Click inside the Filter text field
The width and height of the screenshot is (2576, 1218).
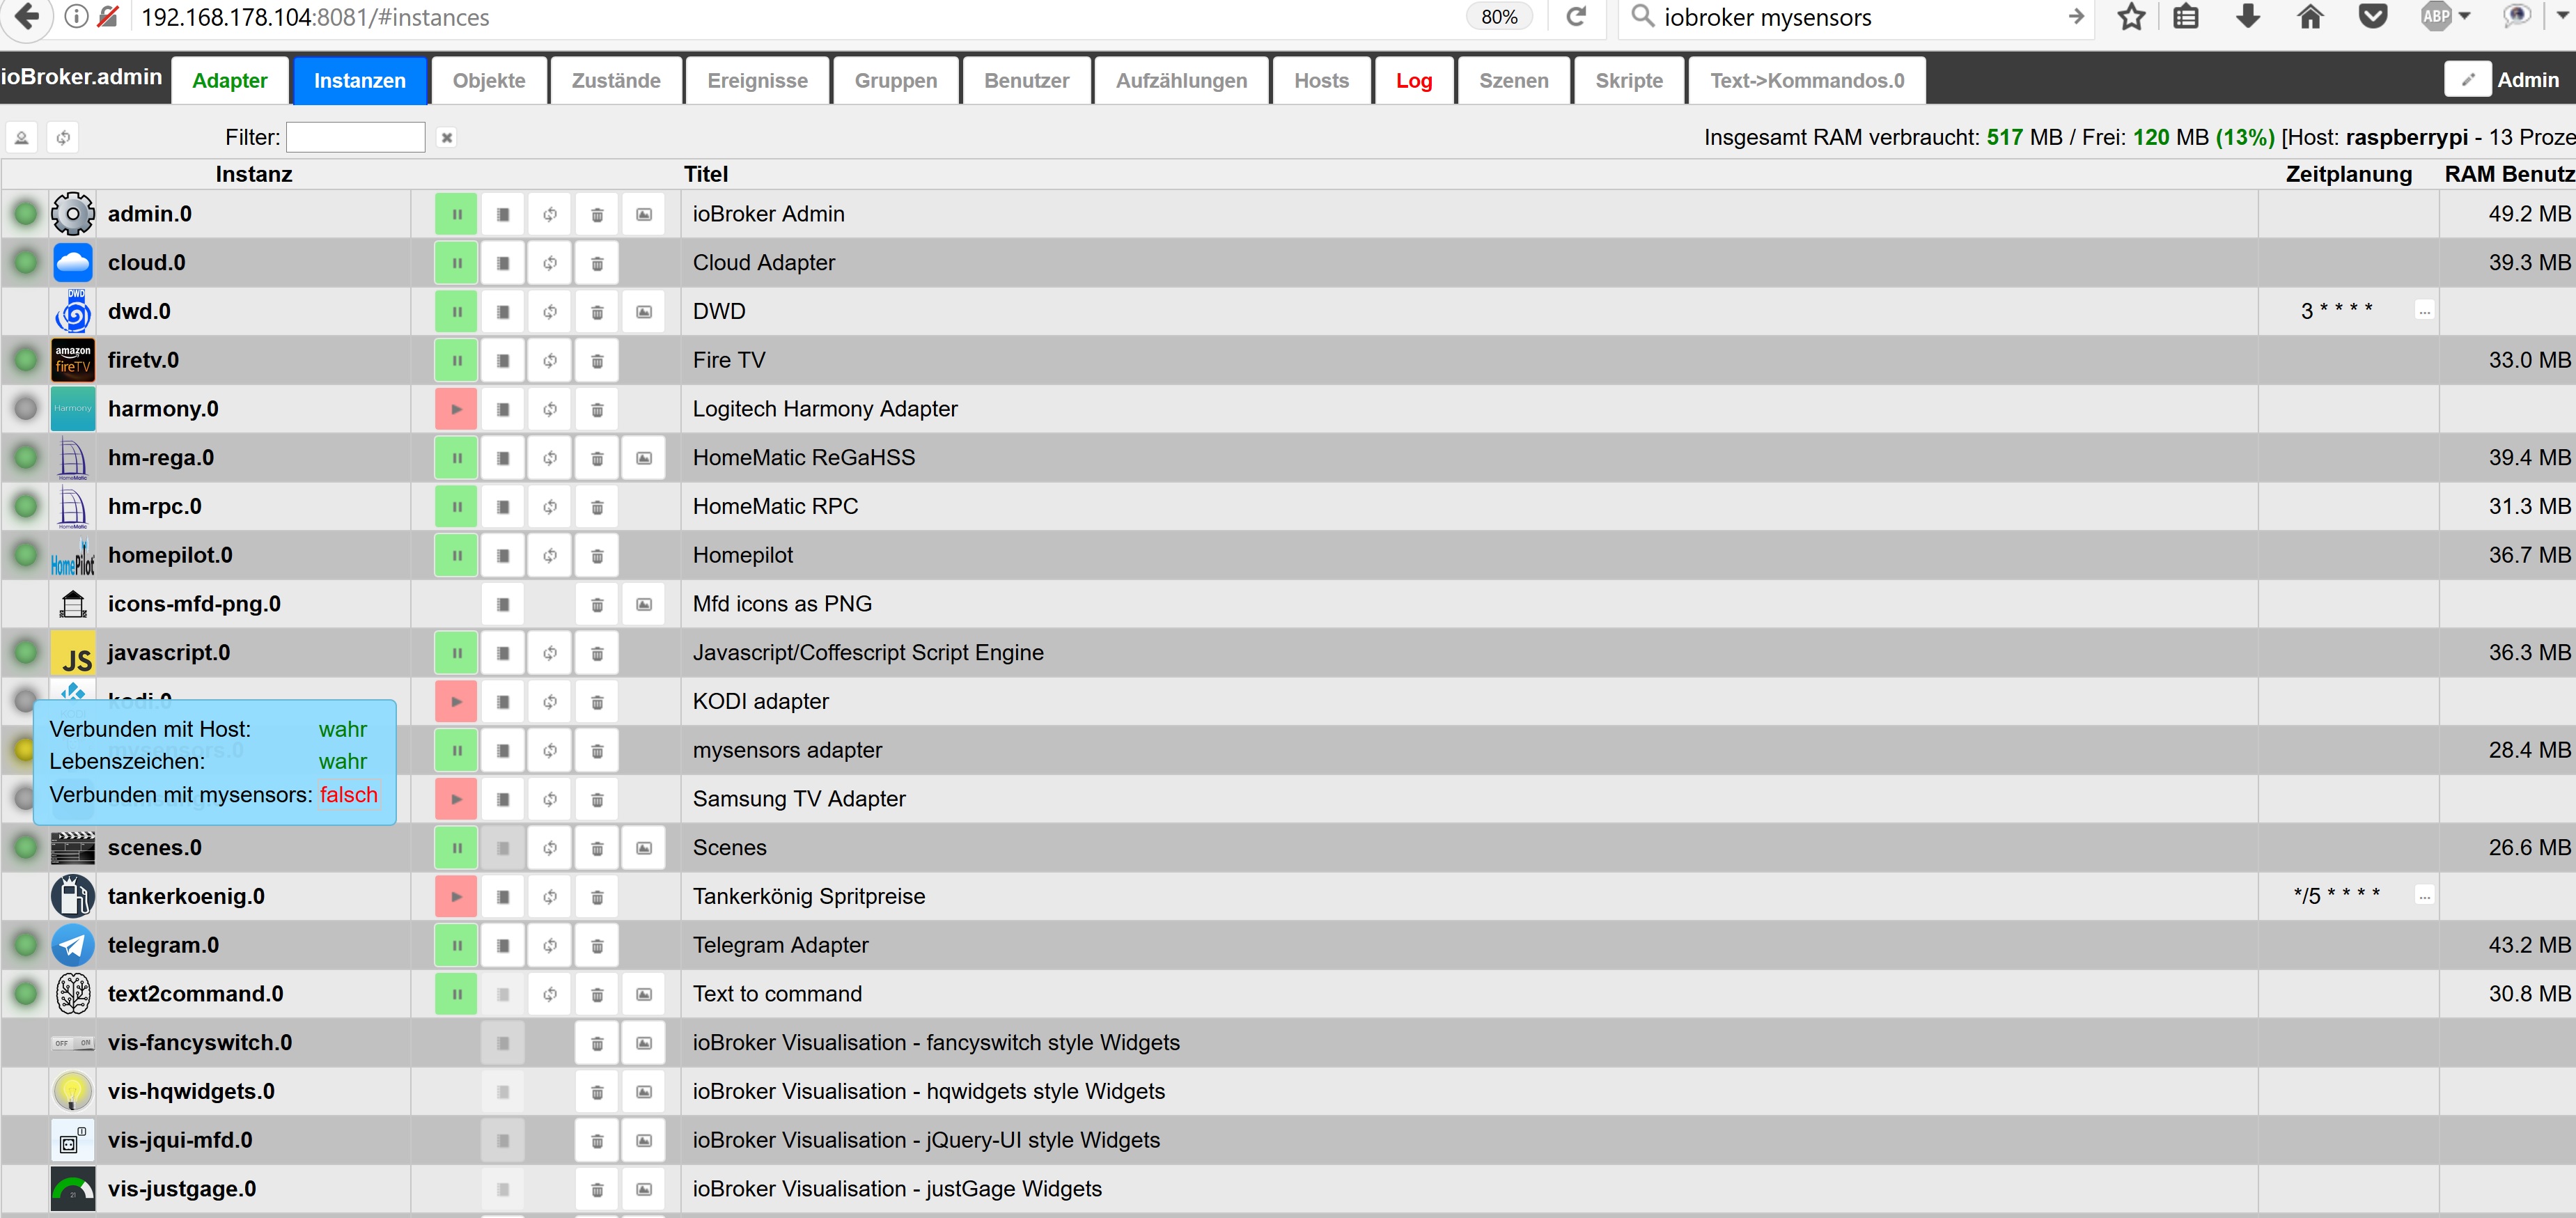[355, 137]
